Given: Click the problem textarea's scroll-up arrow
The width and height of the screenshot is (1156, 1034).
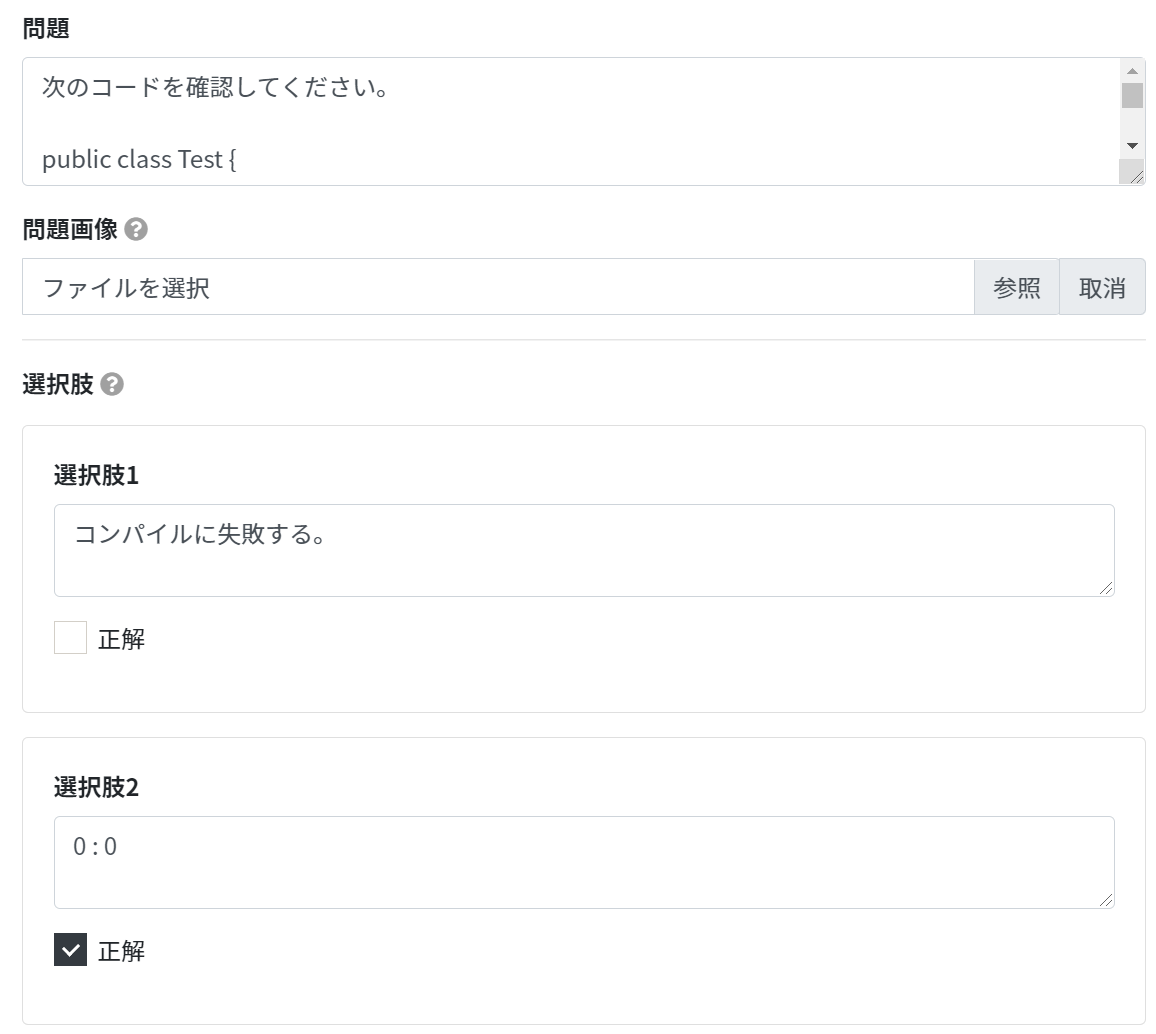Looking at the screenshot, I should click(1132, 71).
